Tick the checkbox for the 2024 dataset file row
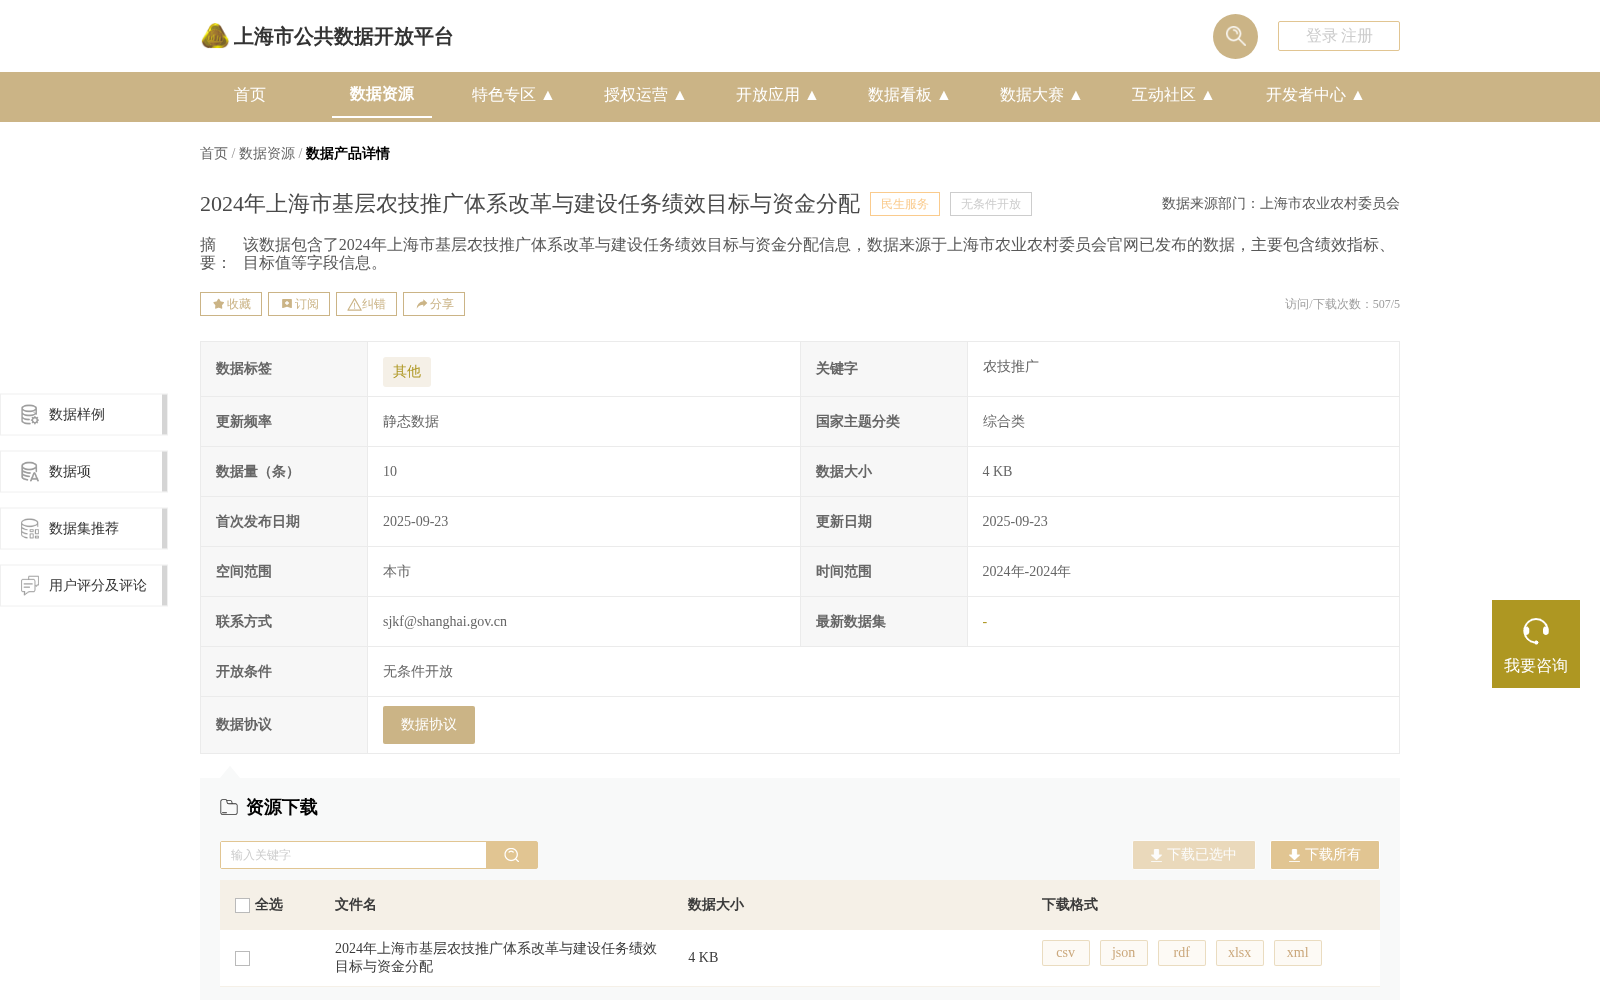The width and height of the screenshot is (1600, 1000). [242, 958]
